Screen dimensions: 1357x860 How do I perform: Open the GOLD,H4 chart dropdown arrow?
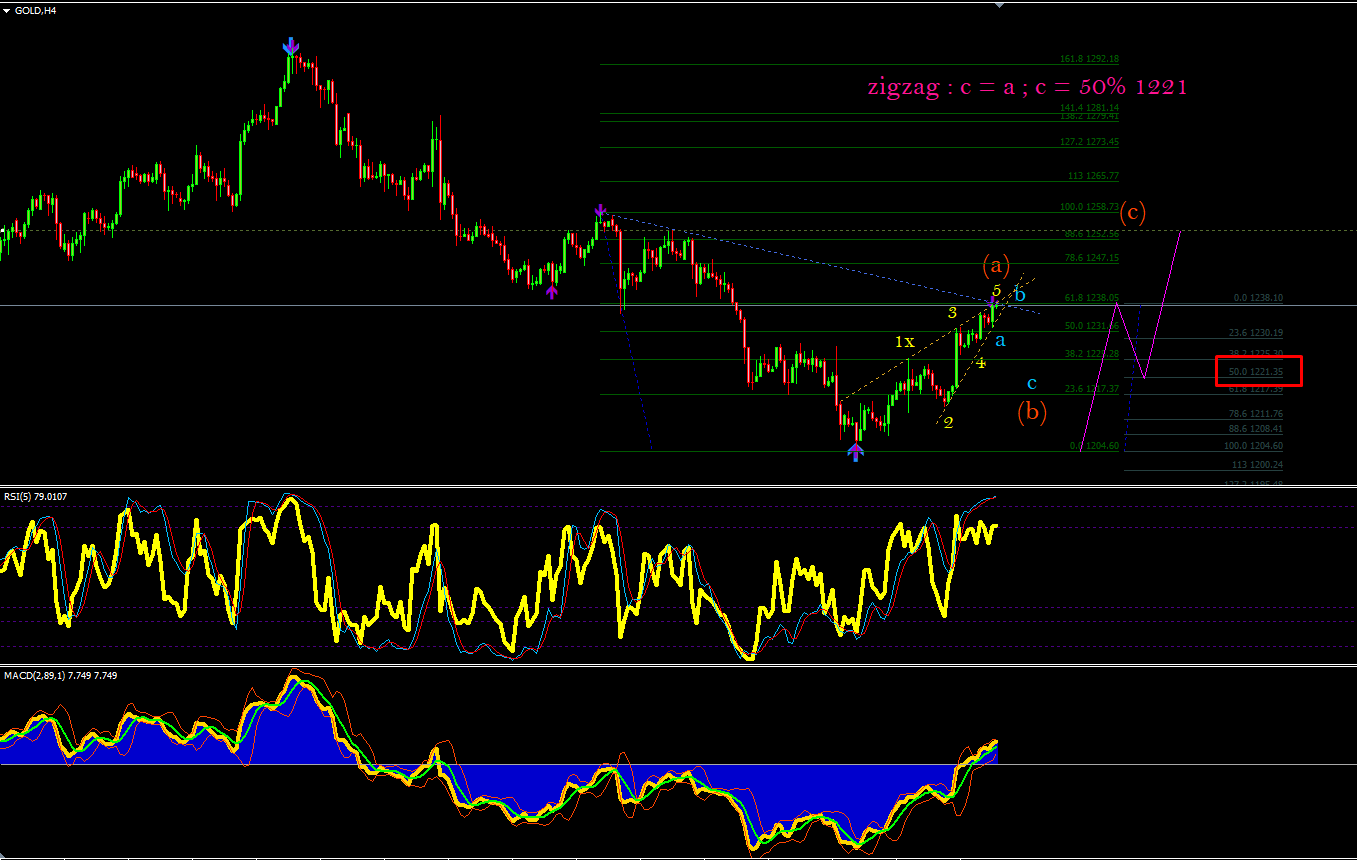click(7, 10)
